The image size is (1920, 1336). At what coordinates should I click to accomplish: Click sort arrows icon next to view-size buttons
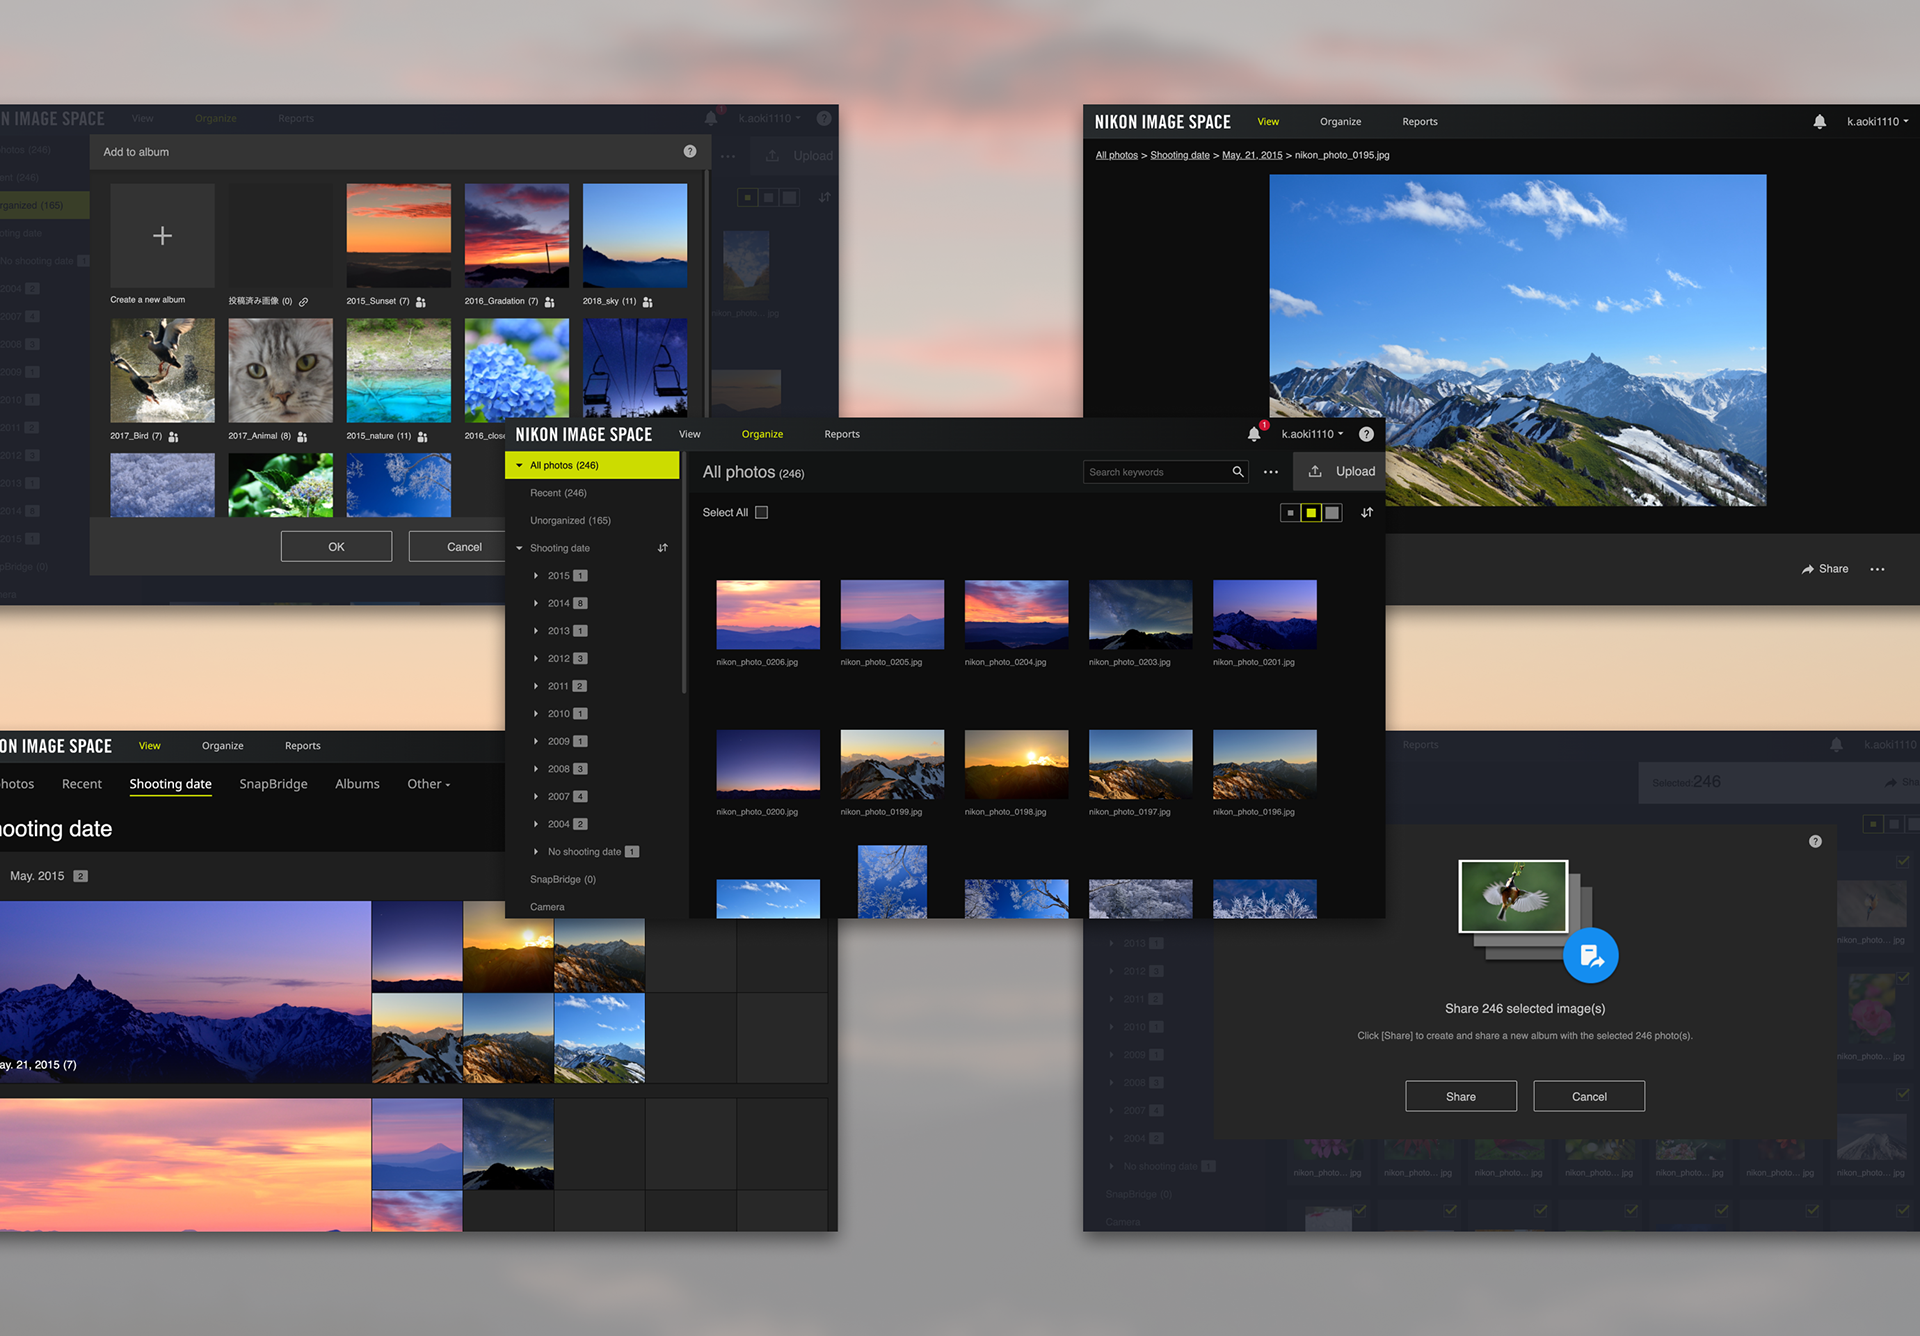(x=1367, y=513)
